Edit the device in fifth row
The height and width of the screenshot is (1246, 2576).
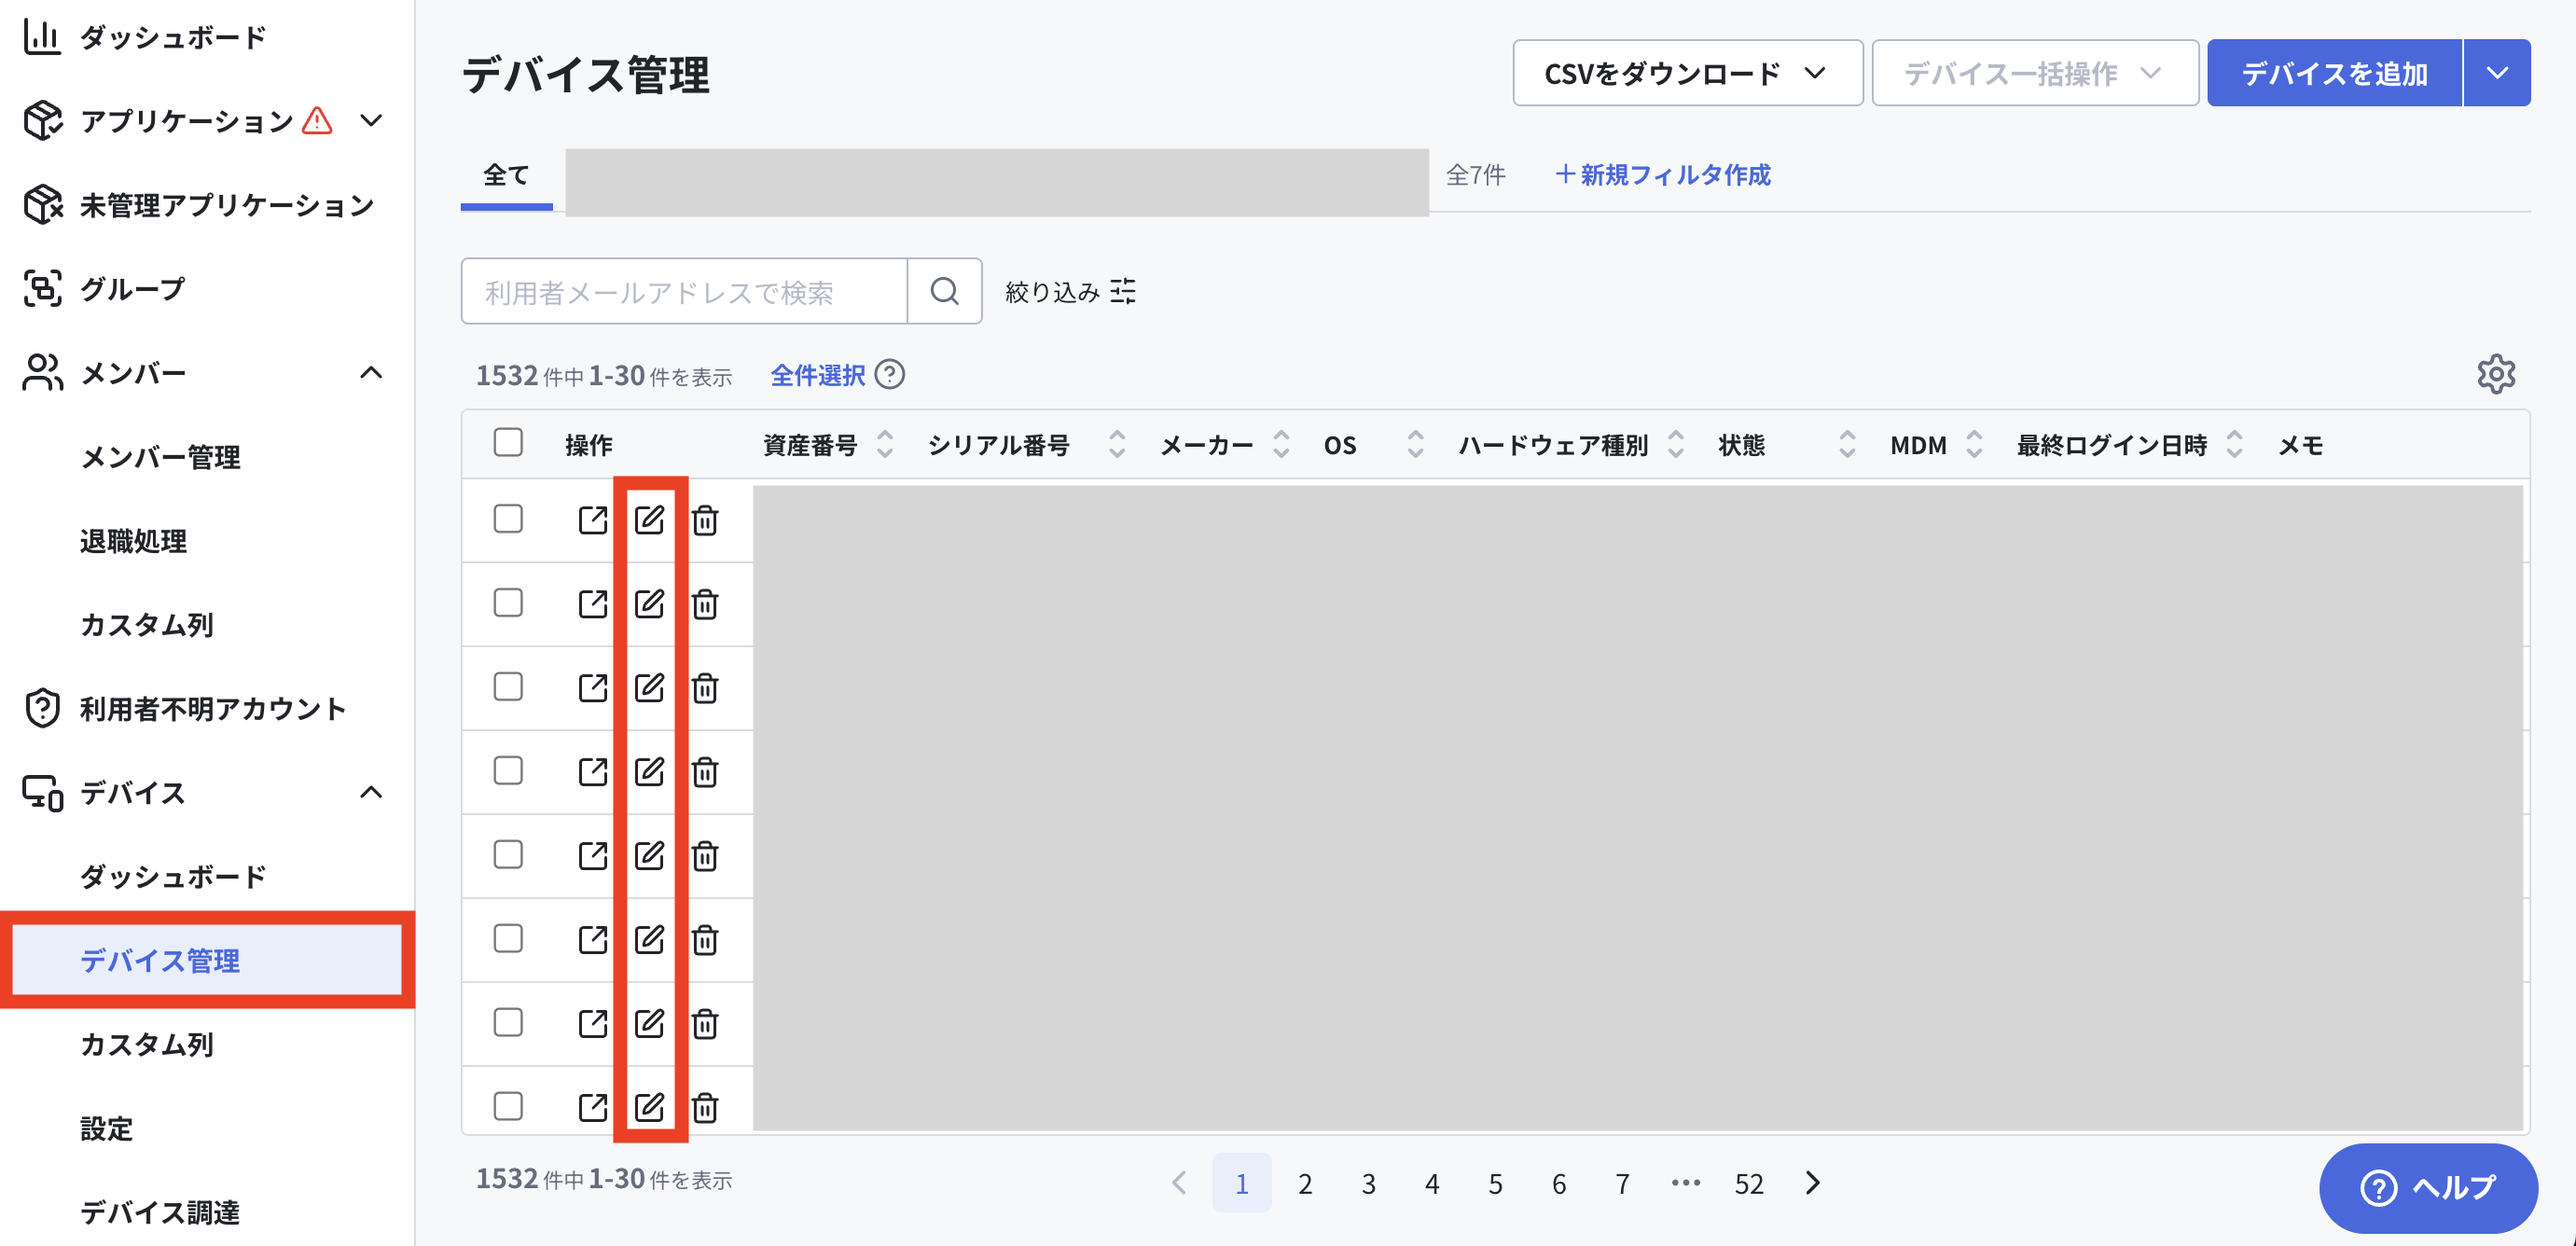click(649, 855)
